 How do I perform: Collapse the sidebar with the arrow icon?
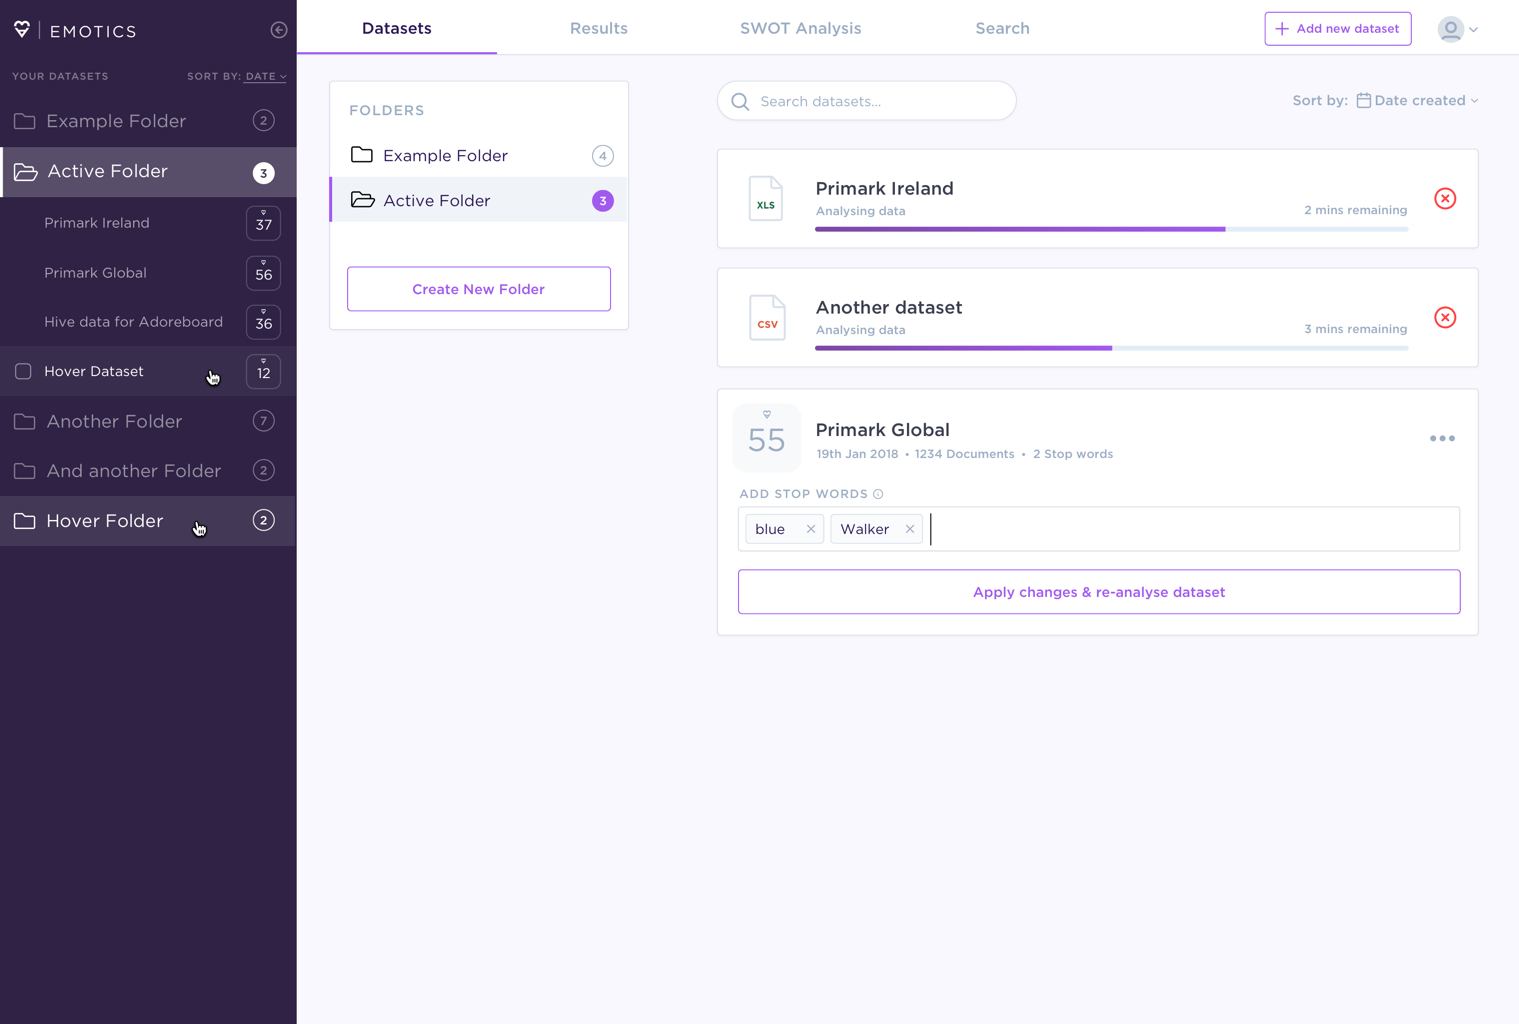click(x=279, y=30)
